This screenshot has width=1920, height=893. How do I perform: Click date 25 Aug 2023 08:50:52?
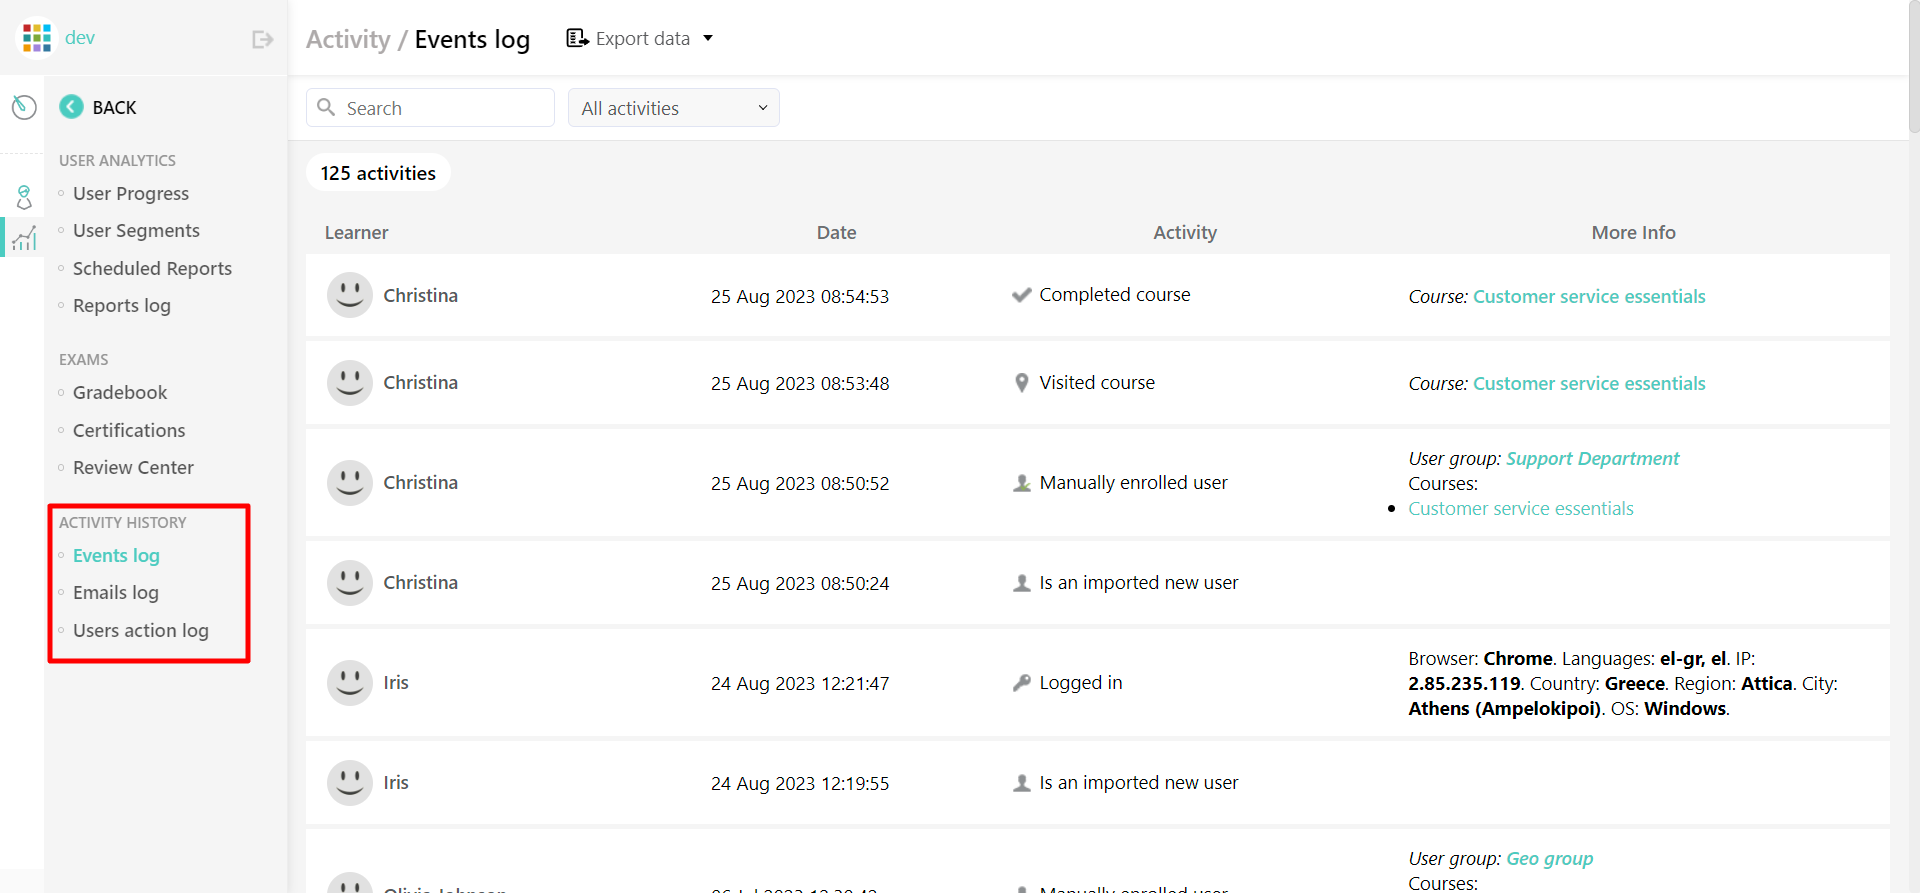[x=800, y=483]
